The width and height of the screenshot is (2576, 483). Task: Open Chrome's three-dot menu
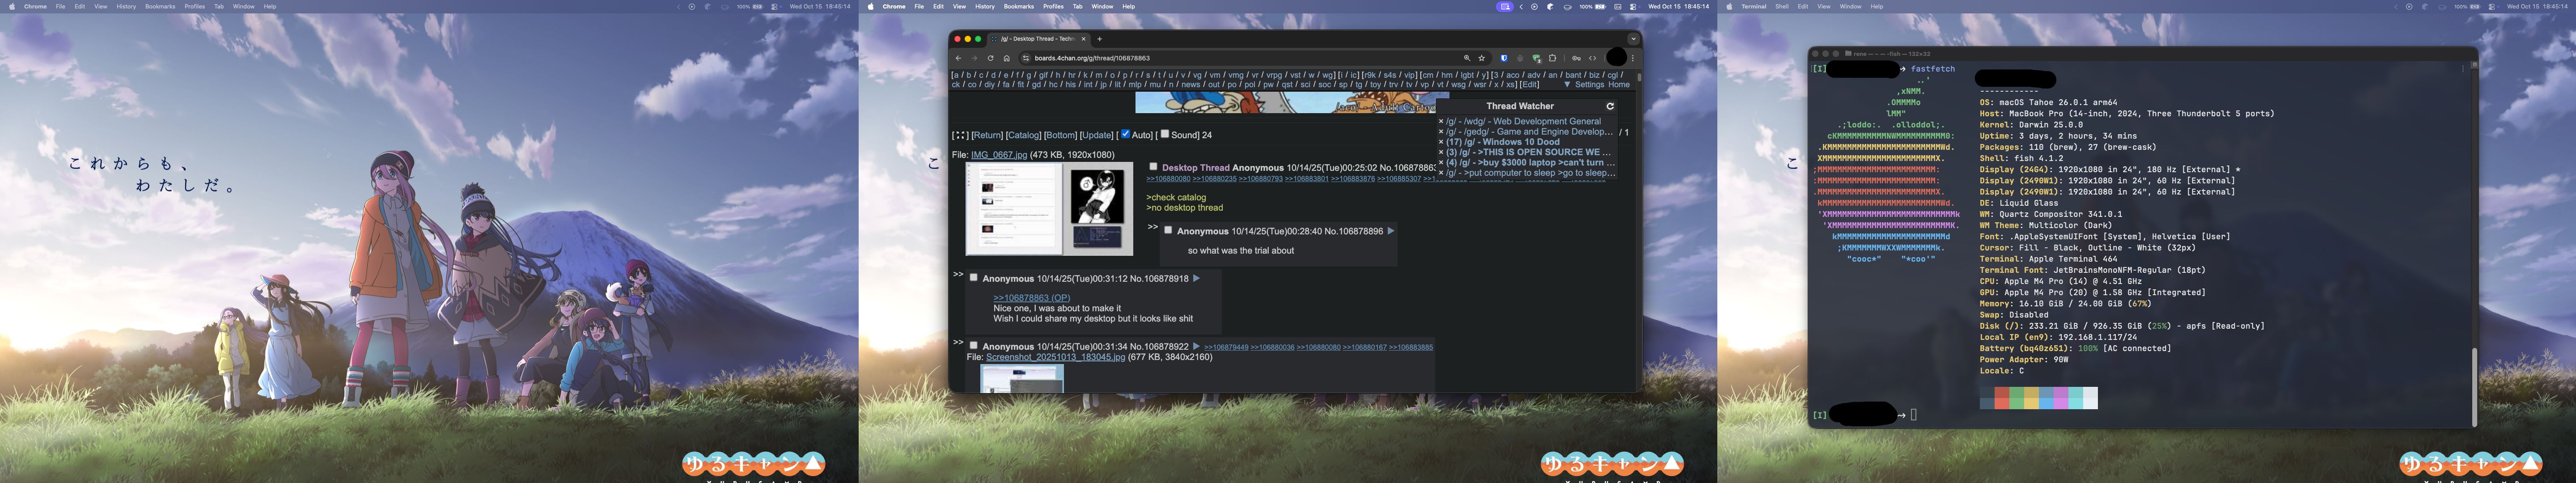pyautogui.click(x=1633, y=58)
